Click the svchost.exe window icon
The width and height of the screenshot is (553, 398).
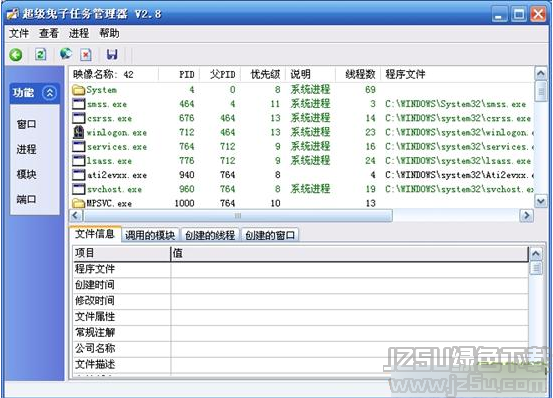pyautogui.click(x=78, y=189)
